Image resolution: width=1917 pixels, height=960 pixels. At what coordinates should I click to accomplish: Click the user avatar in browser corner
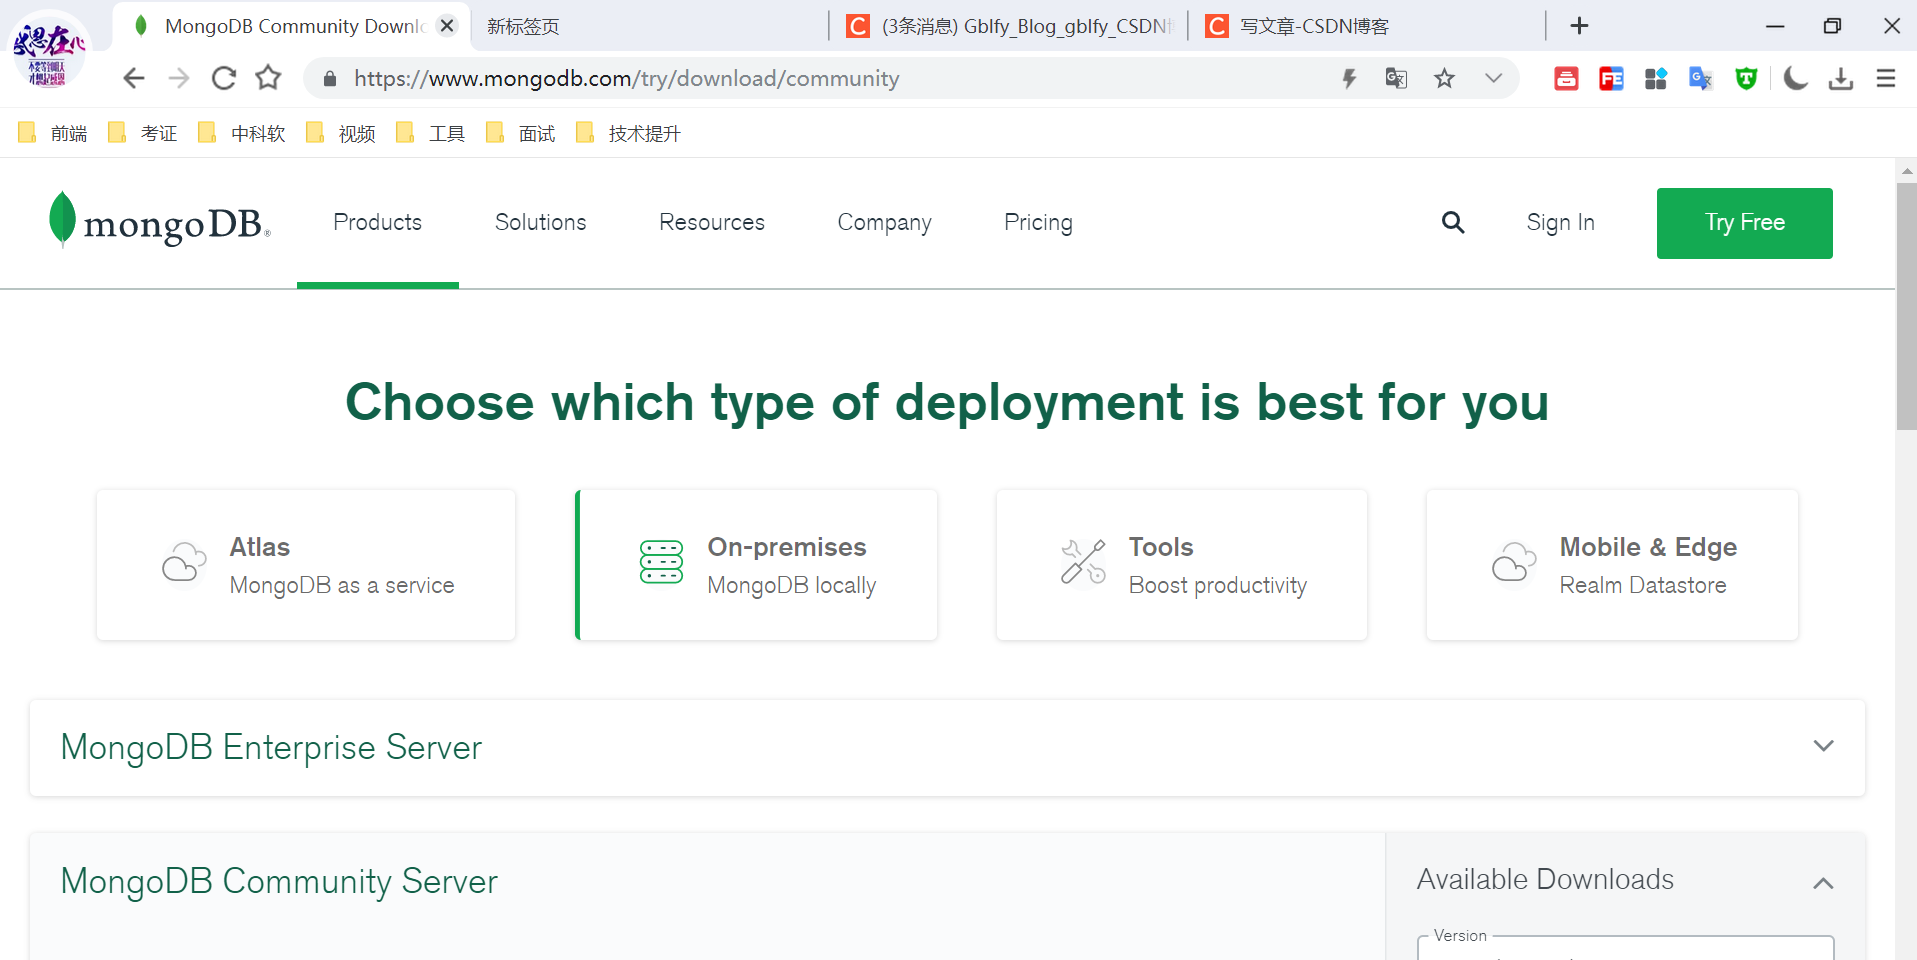(49, 49)
